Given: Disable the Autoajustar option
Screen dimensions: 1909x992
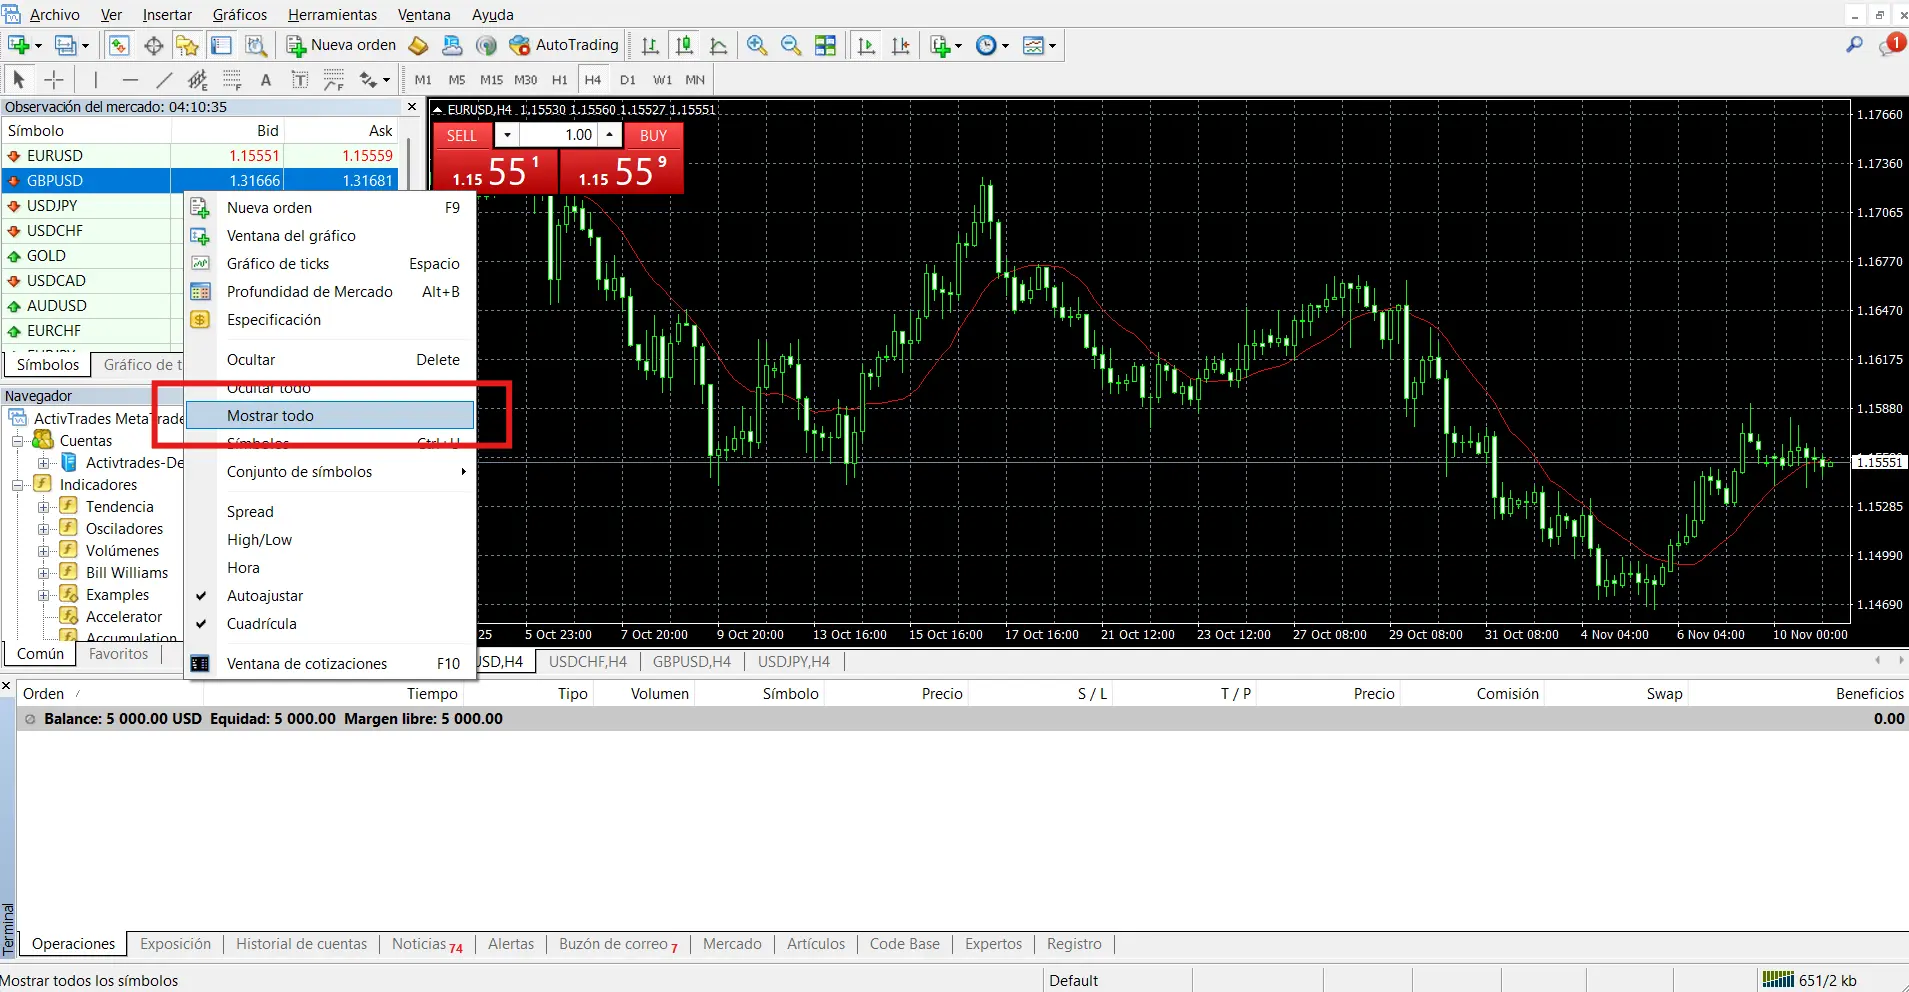Looking at the screenshot, I should coord(265,595).
